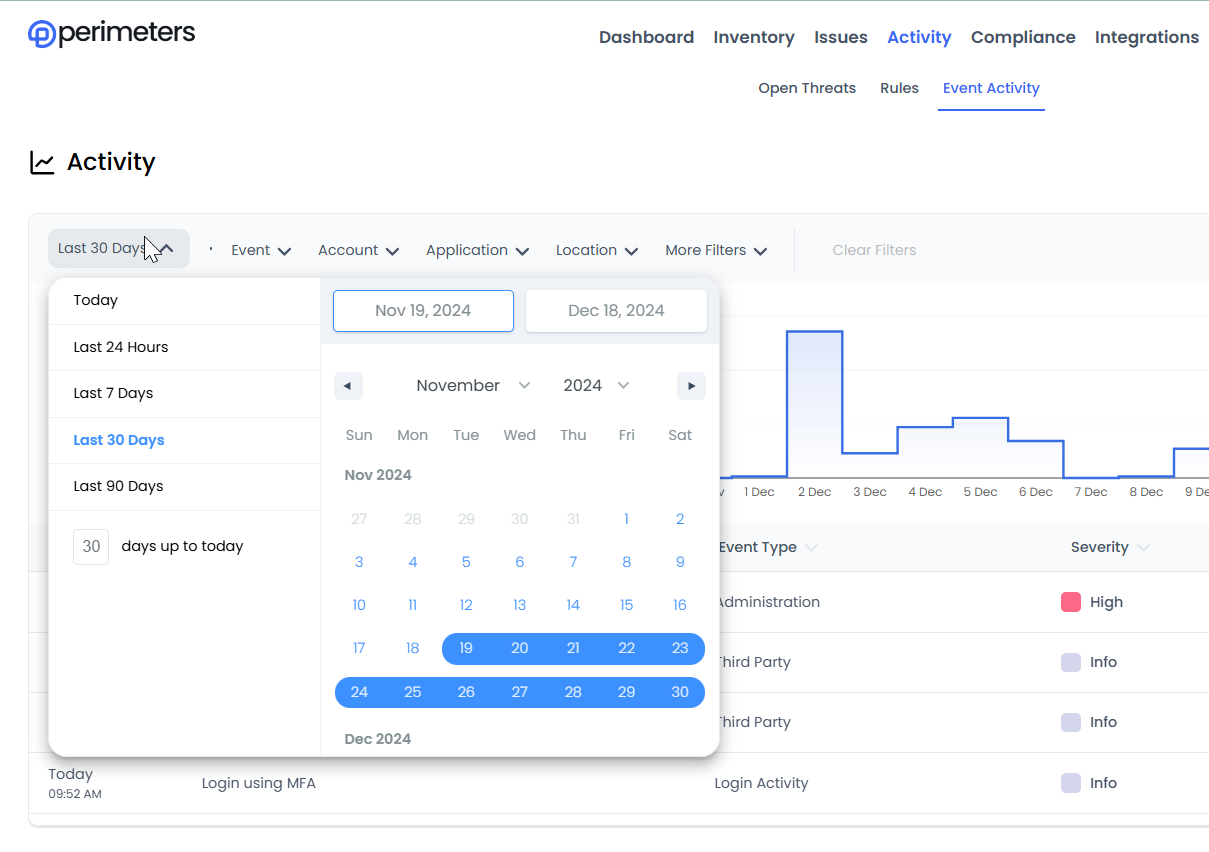Click the red High severity swatch
Viewport: 1209px width, 852px height.
pos(1071,602)
